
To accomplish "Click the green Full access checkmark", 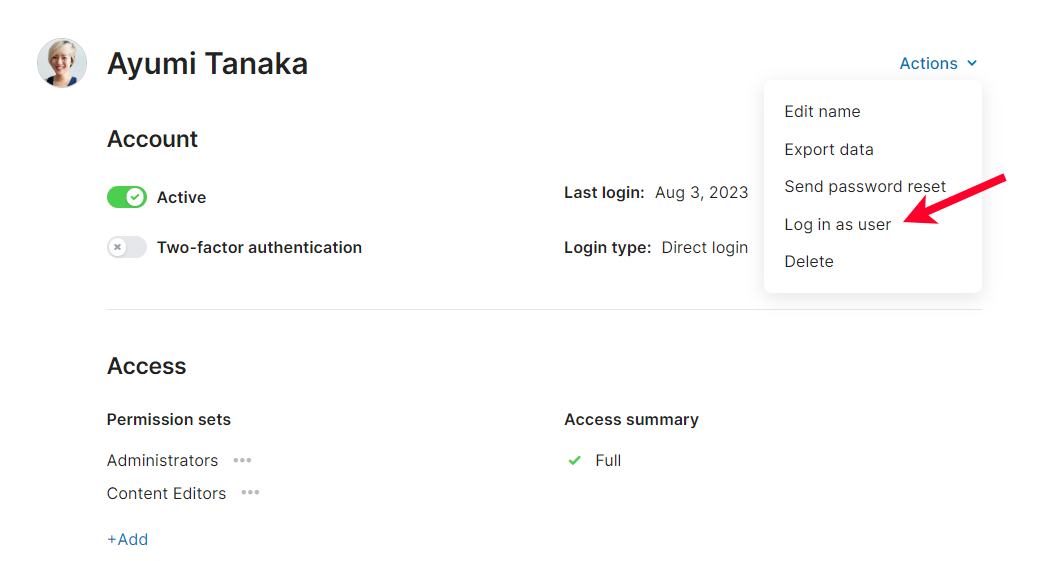I will click(574, 460).
